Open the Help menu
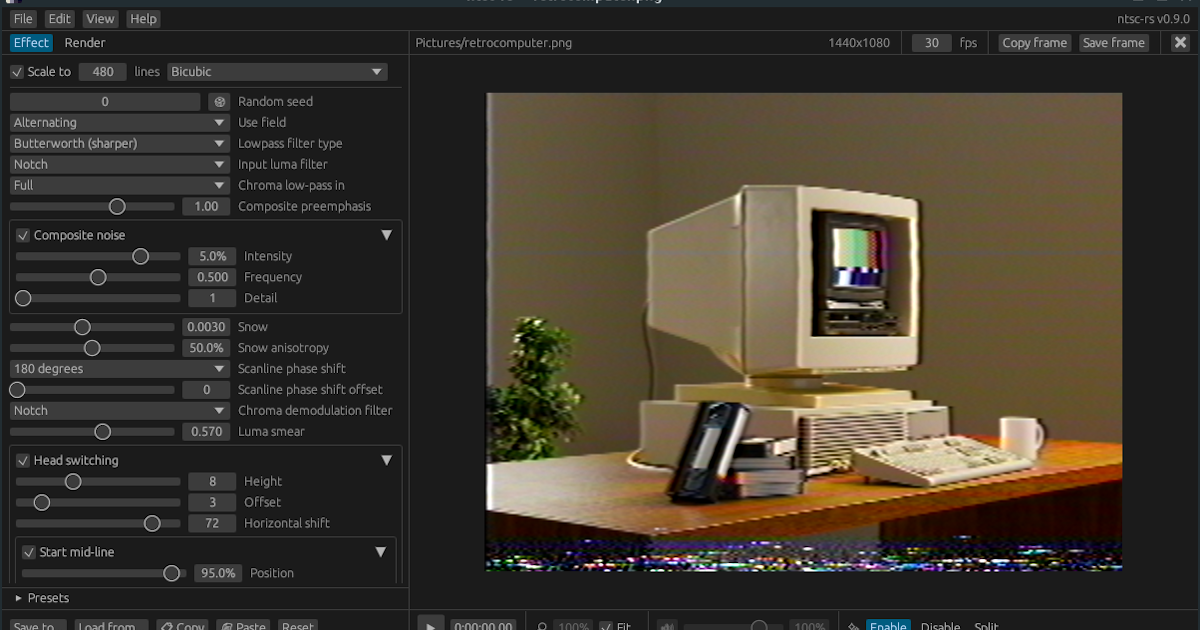The image size is (1200, 630). click(144, 19)
